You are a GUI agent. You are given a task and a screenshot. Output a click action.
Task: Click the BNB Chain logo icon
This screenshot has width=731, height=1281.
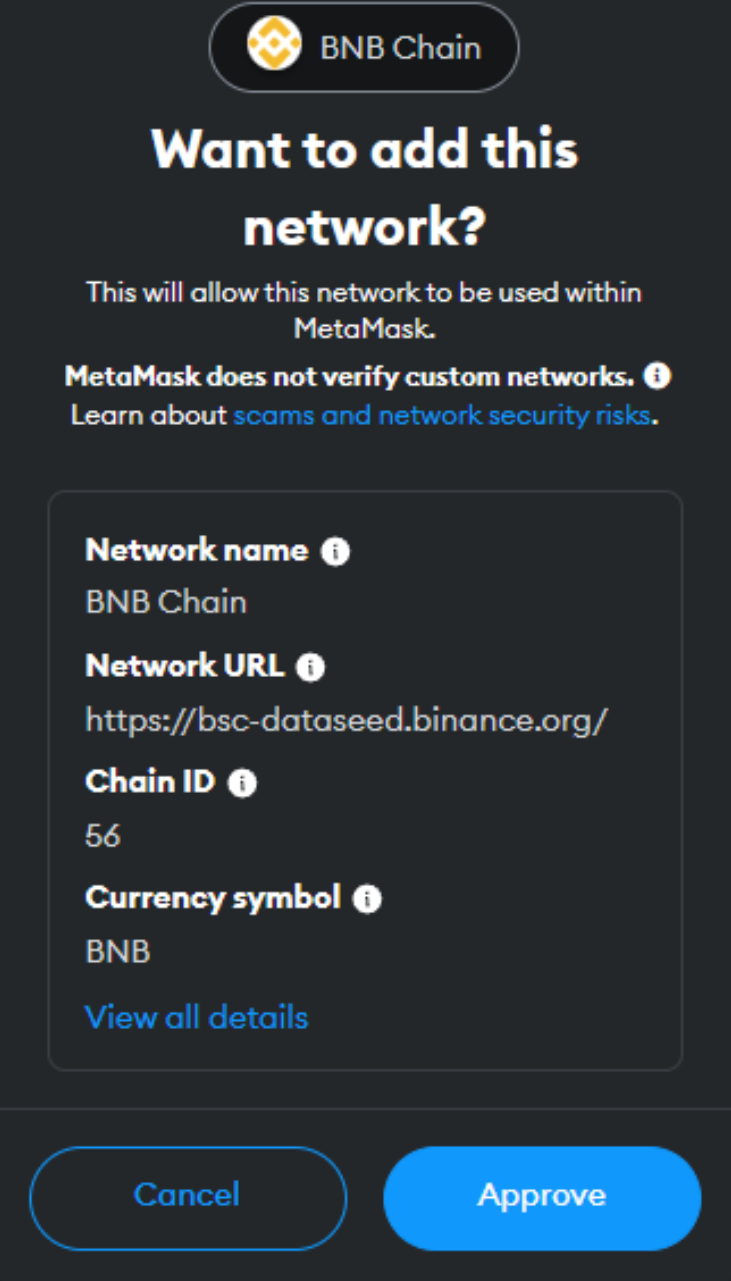274,48
